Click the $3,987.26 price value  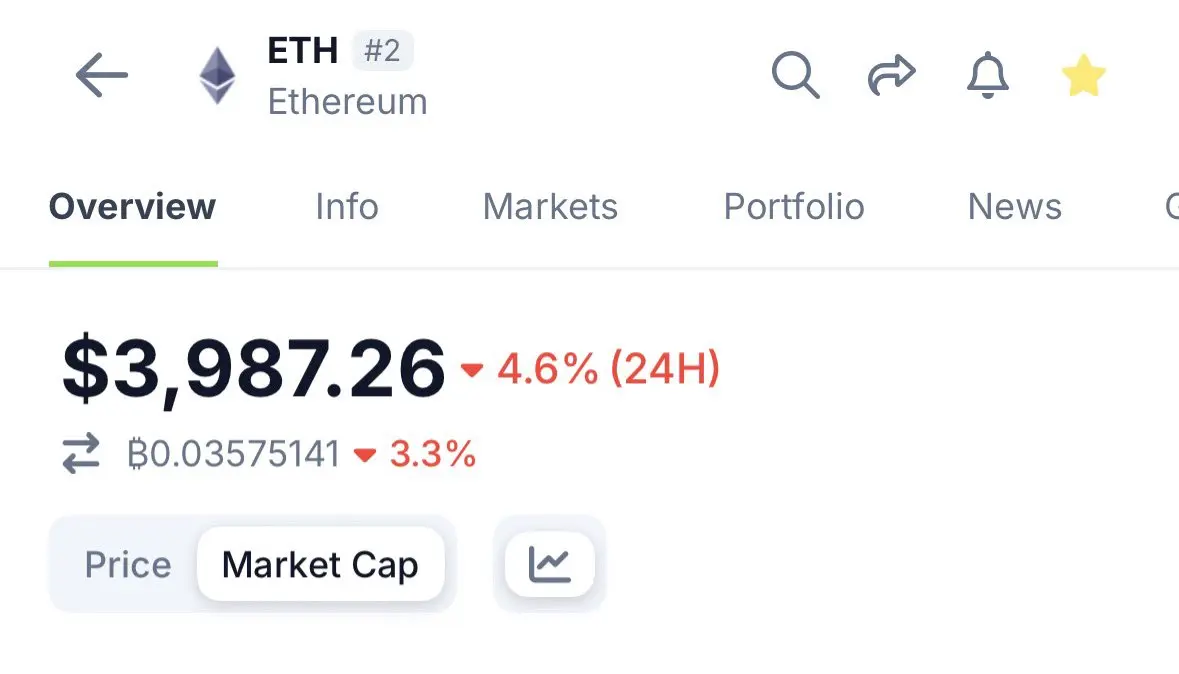(254, 369)
